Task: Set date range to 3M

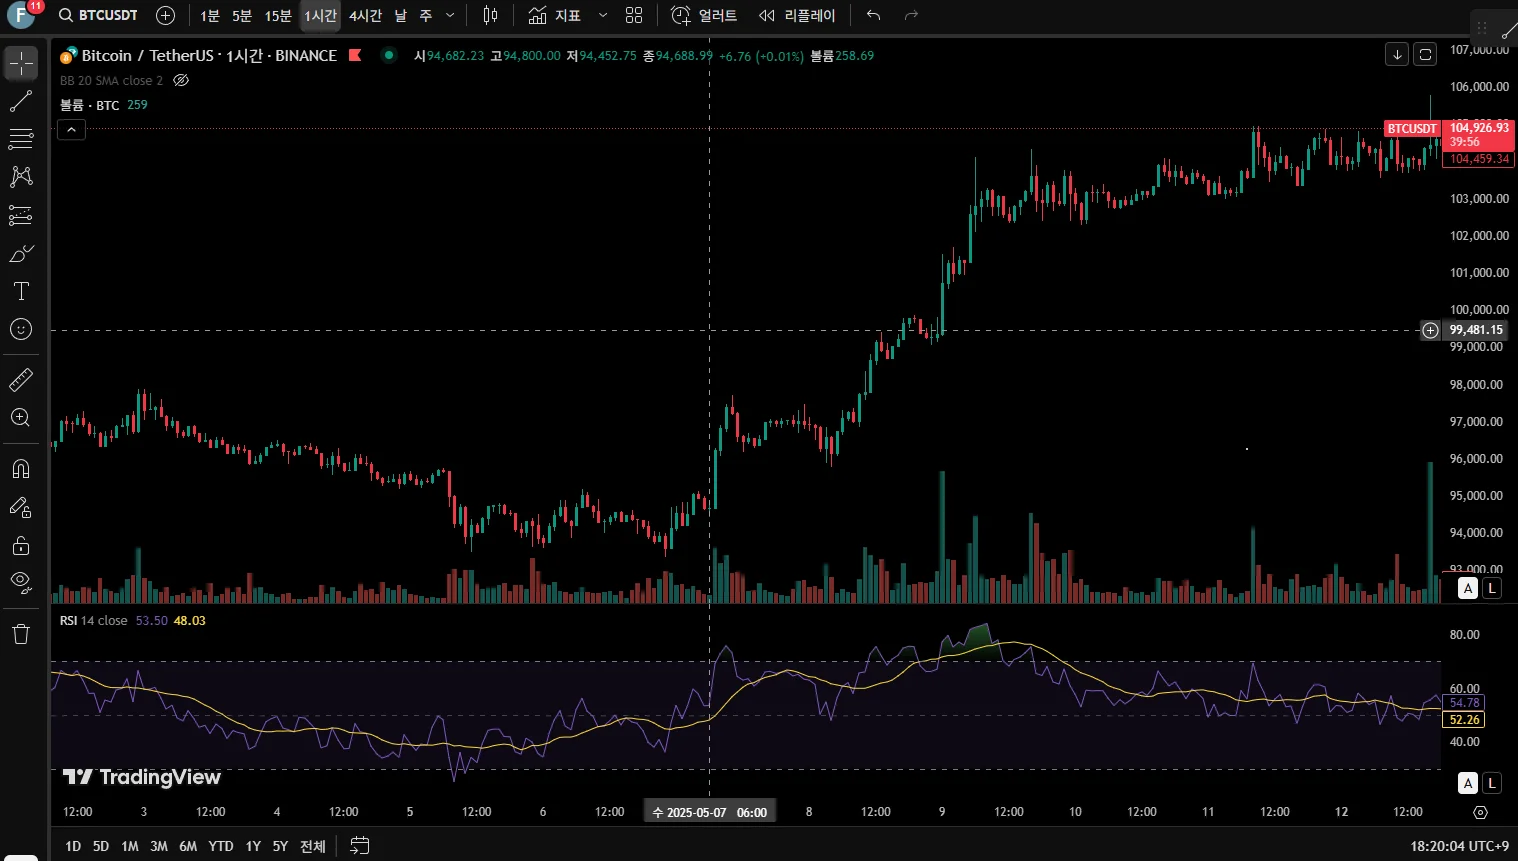Action: pyautogui.click(x=159, y=846)
